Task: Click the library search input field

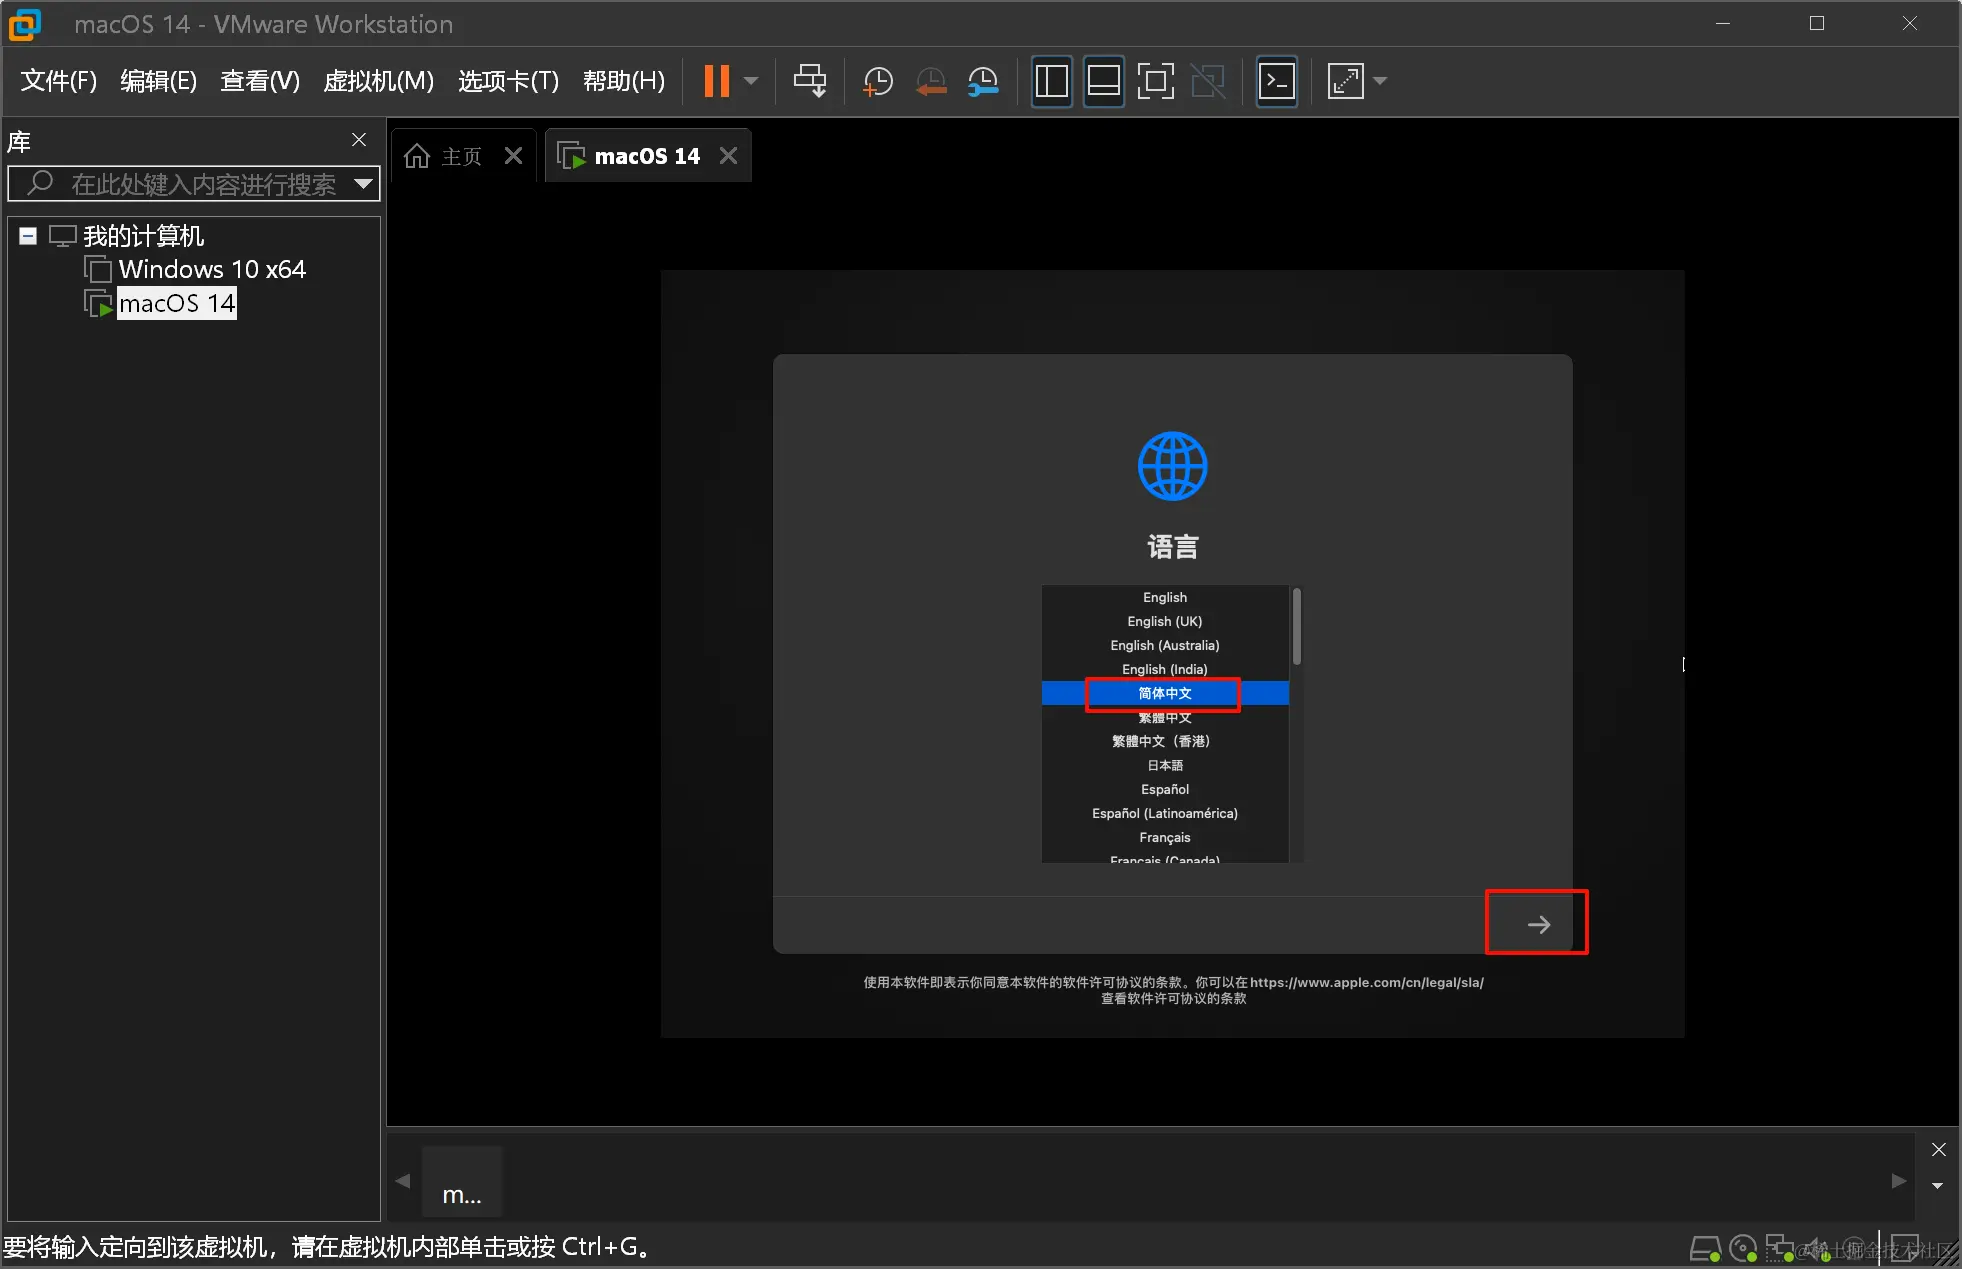Action: pos(200,184)
